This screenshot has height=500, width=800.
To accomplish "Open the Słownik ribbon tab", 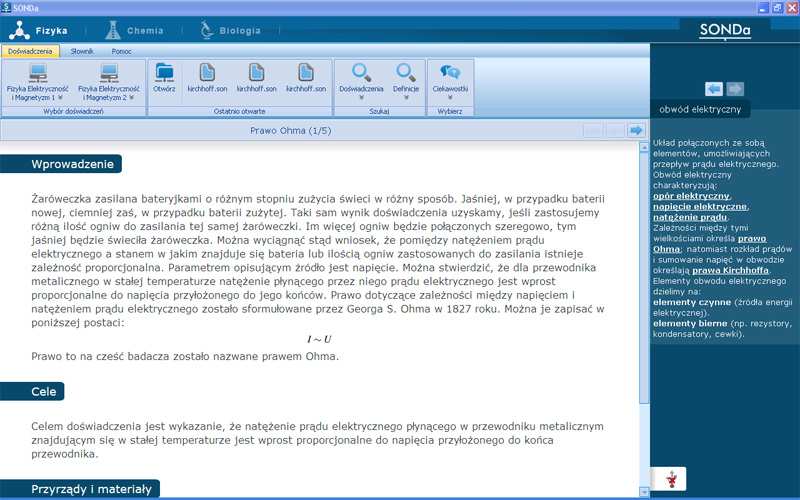I will [82, 52].
